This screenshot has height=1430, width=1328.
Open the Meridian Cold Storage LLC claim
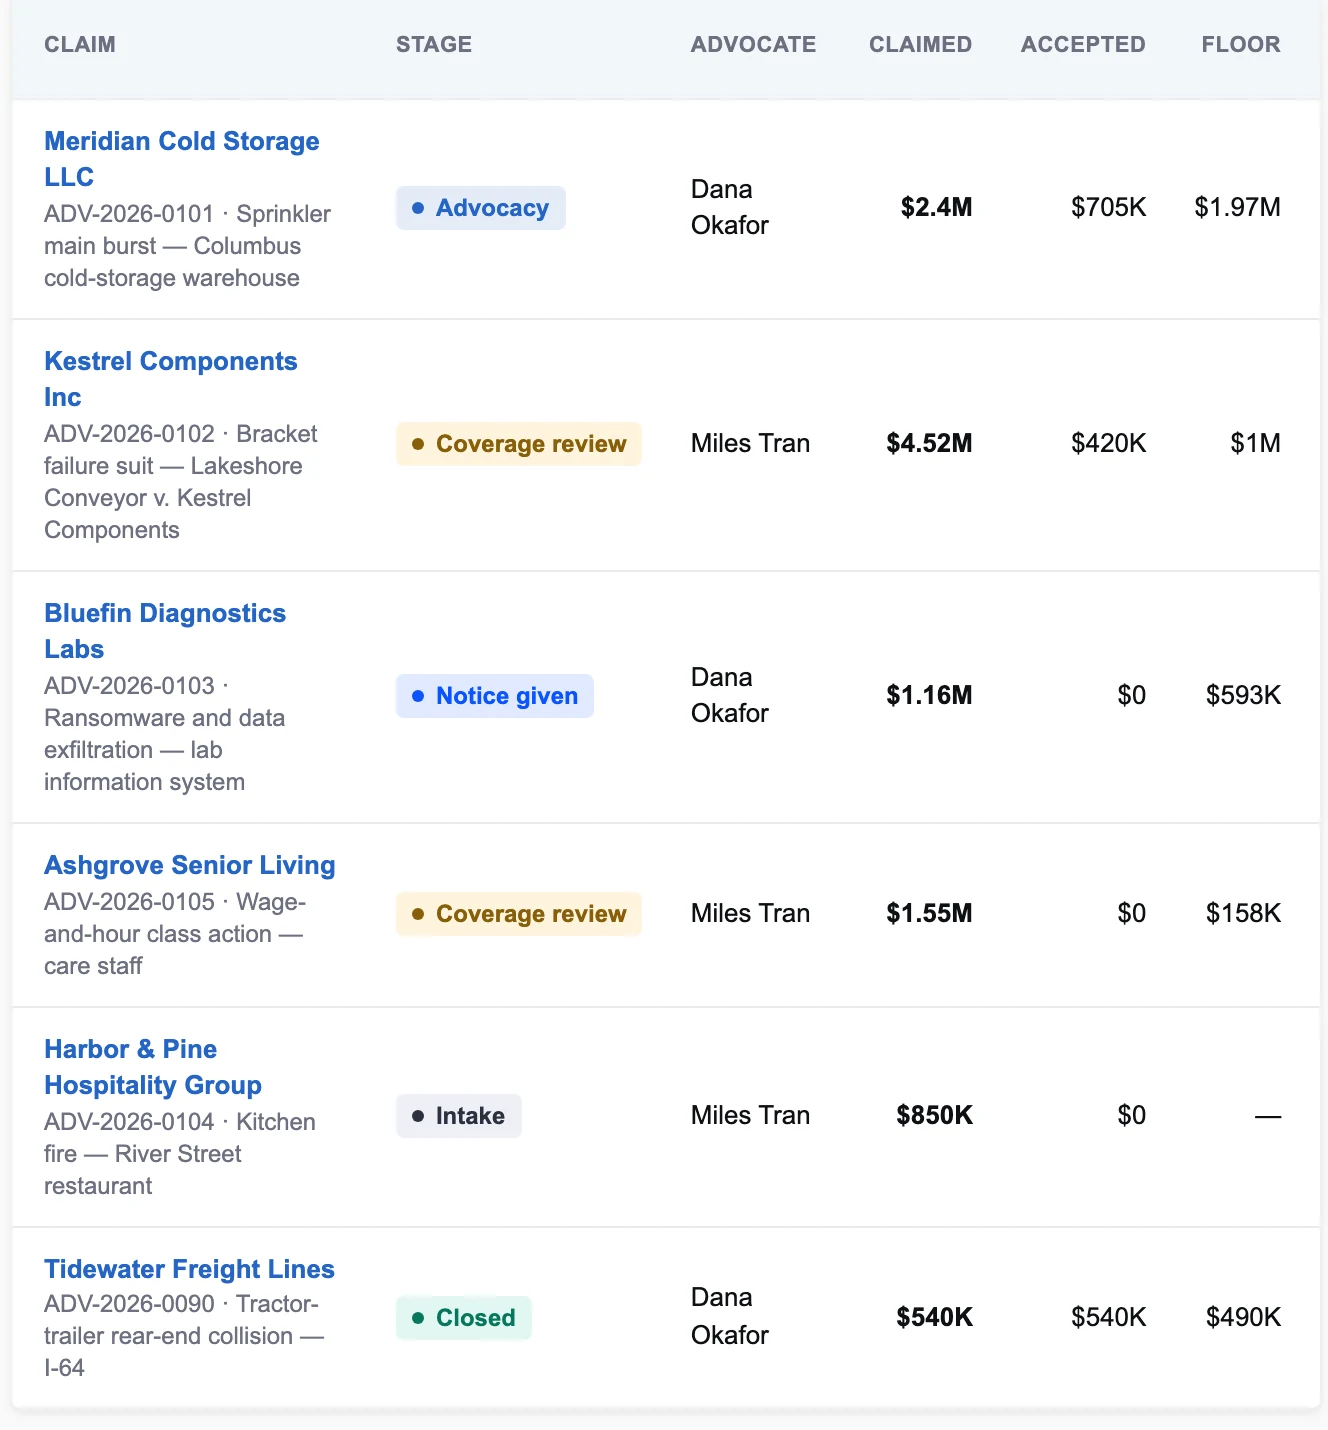tap(182, 159)
